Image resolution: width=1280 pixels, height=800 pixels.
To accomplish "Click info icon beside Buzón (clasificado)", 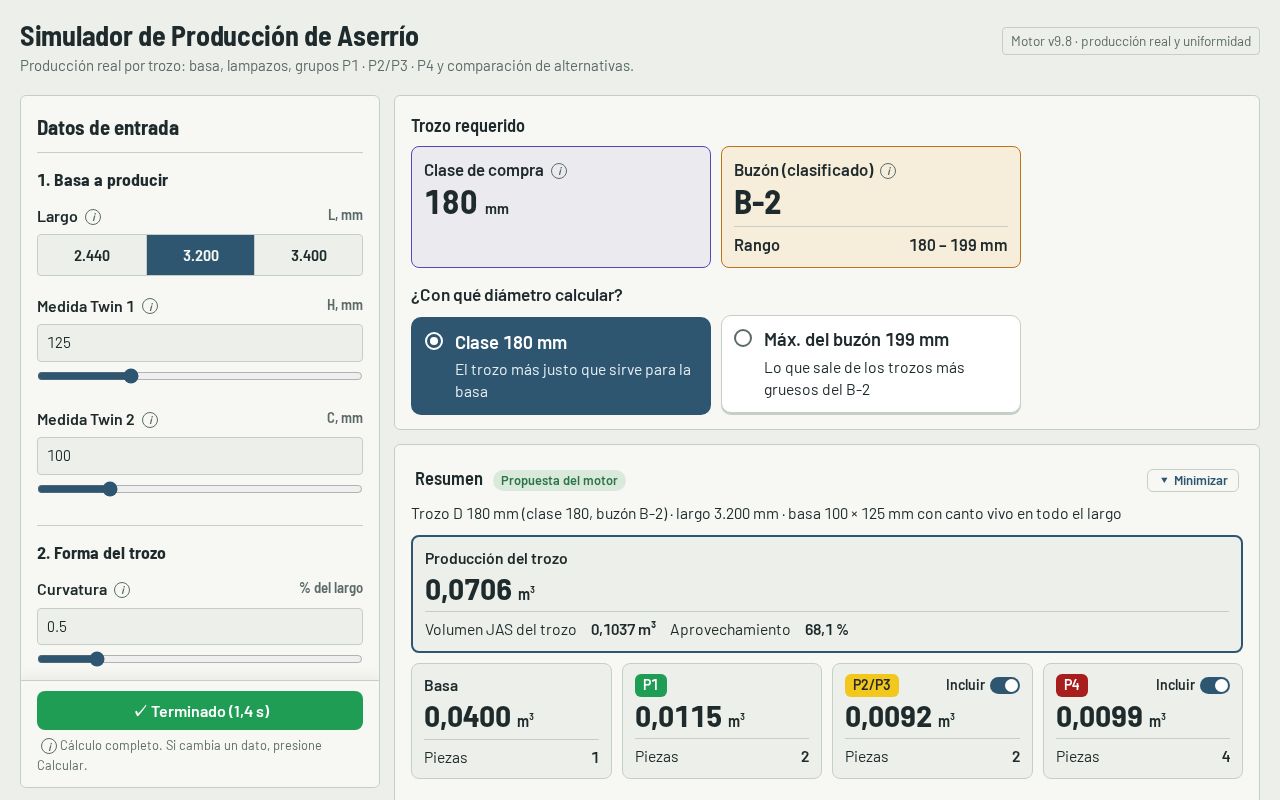I will point(888,171).
